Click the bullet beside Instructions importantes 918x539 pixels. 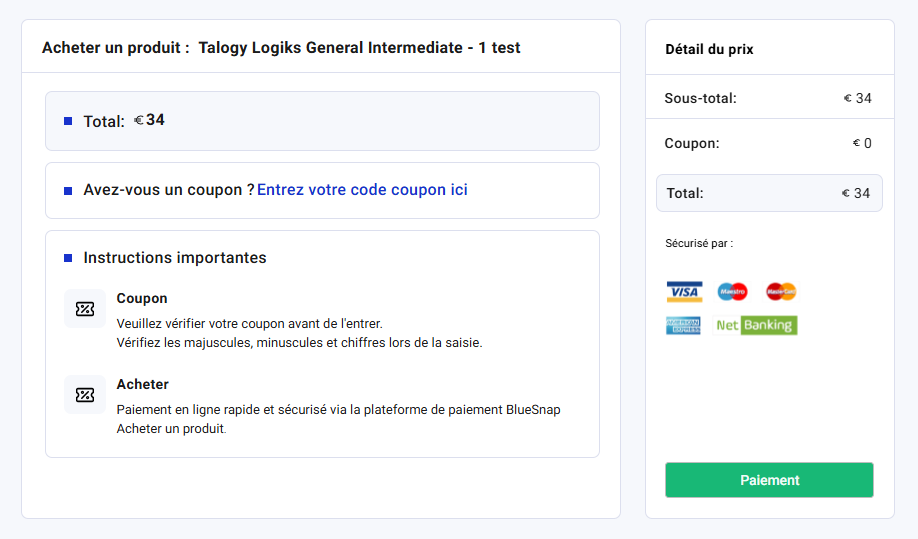click(x=68, y=258)
